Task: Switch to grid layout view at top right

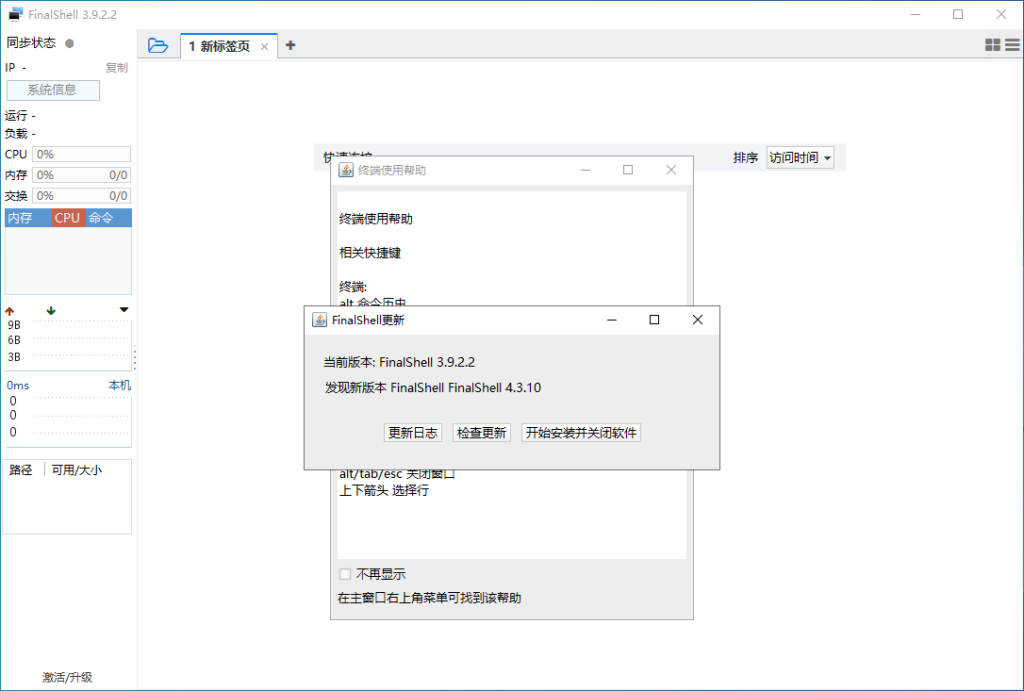Action: click(991, 45)
